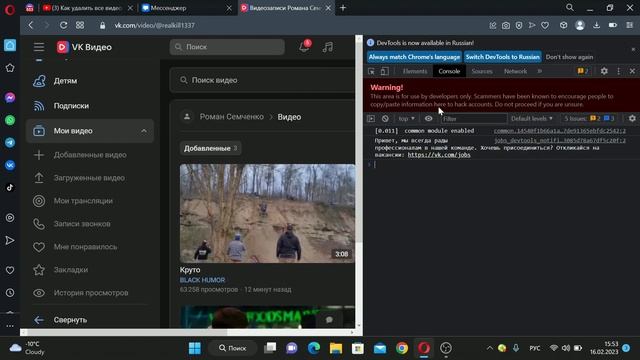Open console settings gear
640x360 pixels.
pyautogui.click(x=632, y=119)
